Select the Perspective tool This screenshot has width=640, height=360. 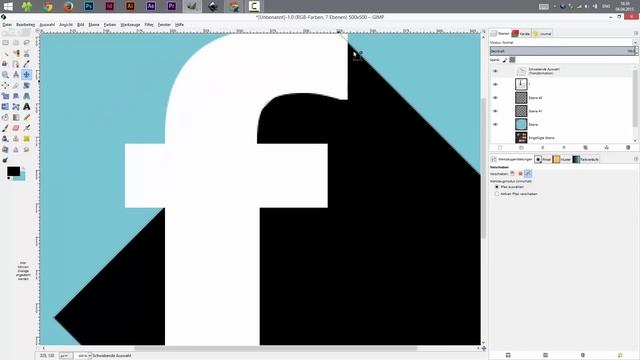pyautogui.click(x=27, y=96)
